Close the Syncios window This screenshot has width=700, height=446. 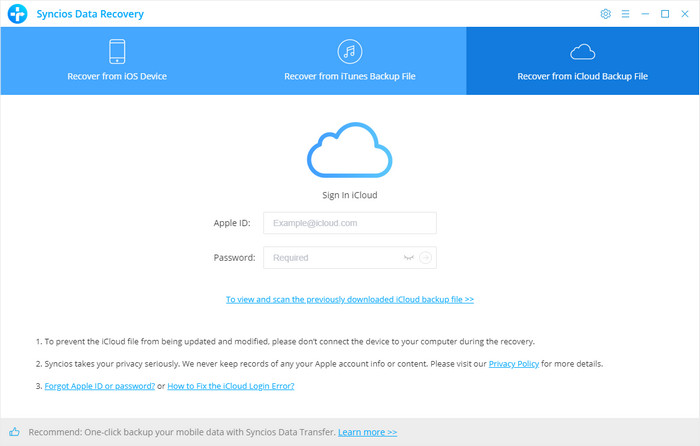[x=685, y=14]
